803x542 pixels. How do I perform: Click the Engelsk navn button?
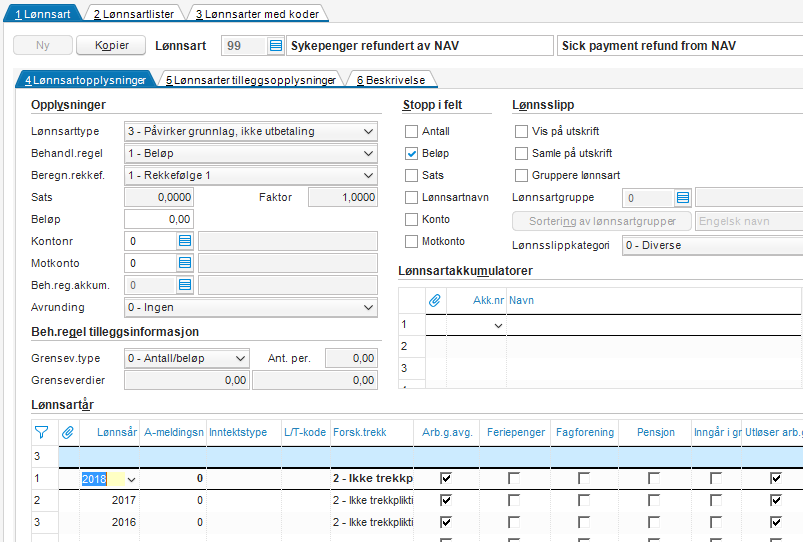coord(749,221)
